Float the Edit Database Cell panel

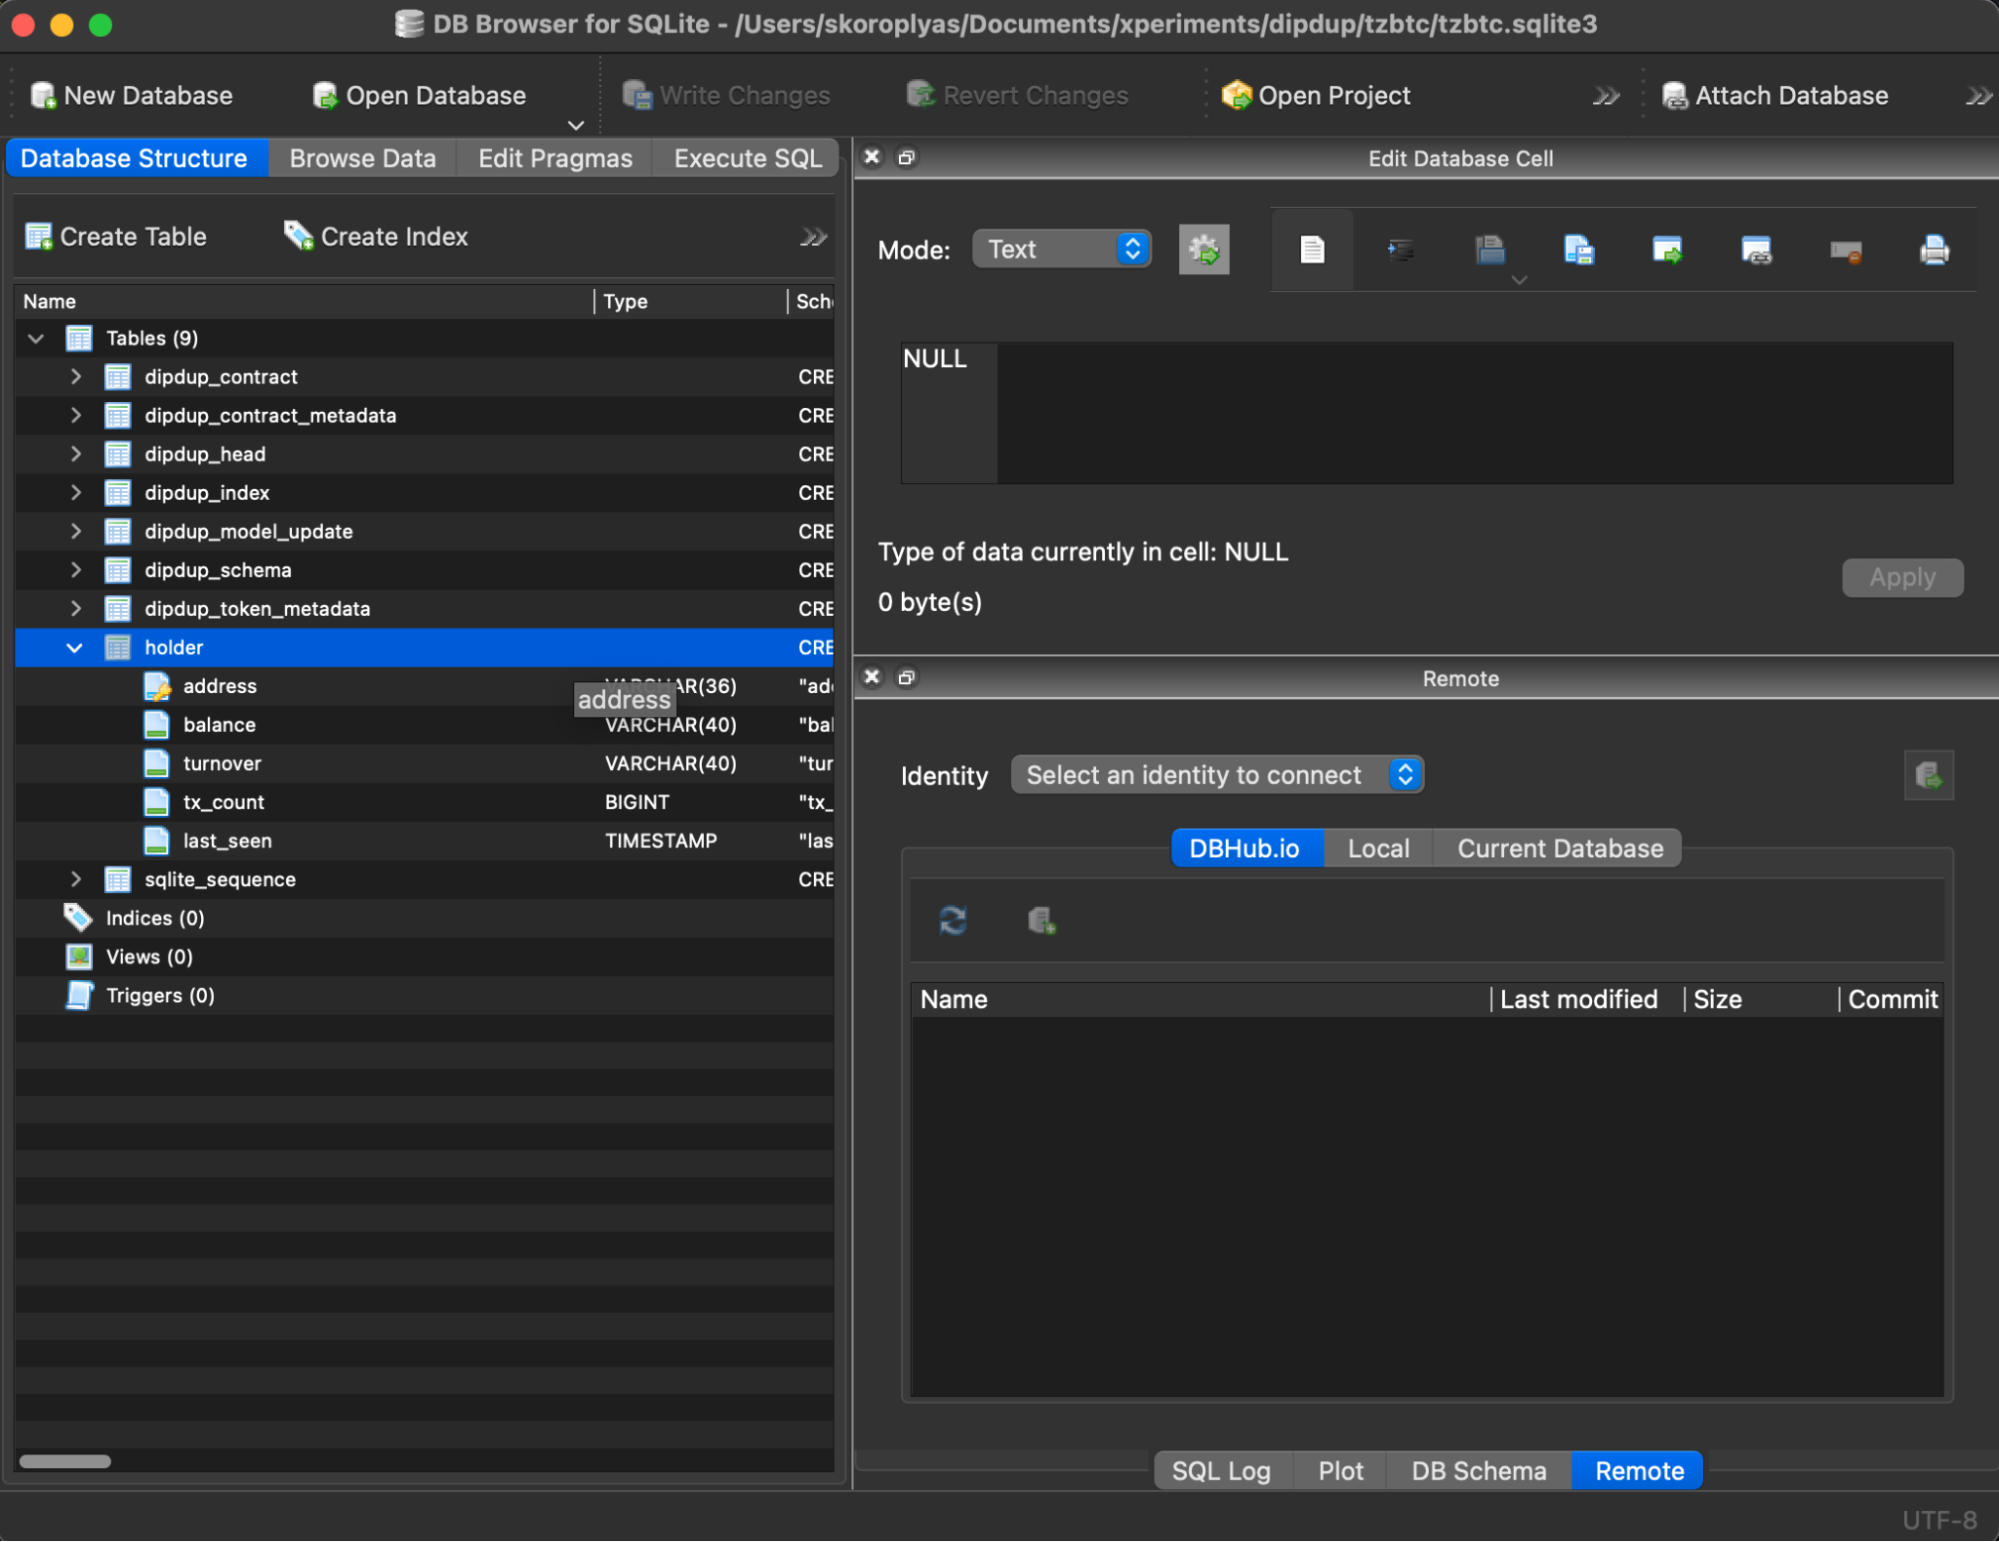point(906,158)
